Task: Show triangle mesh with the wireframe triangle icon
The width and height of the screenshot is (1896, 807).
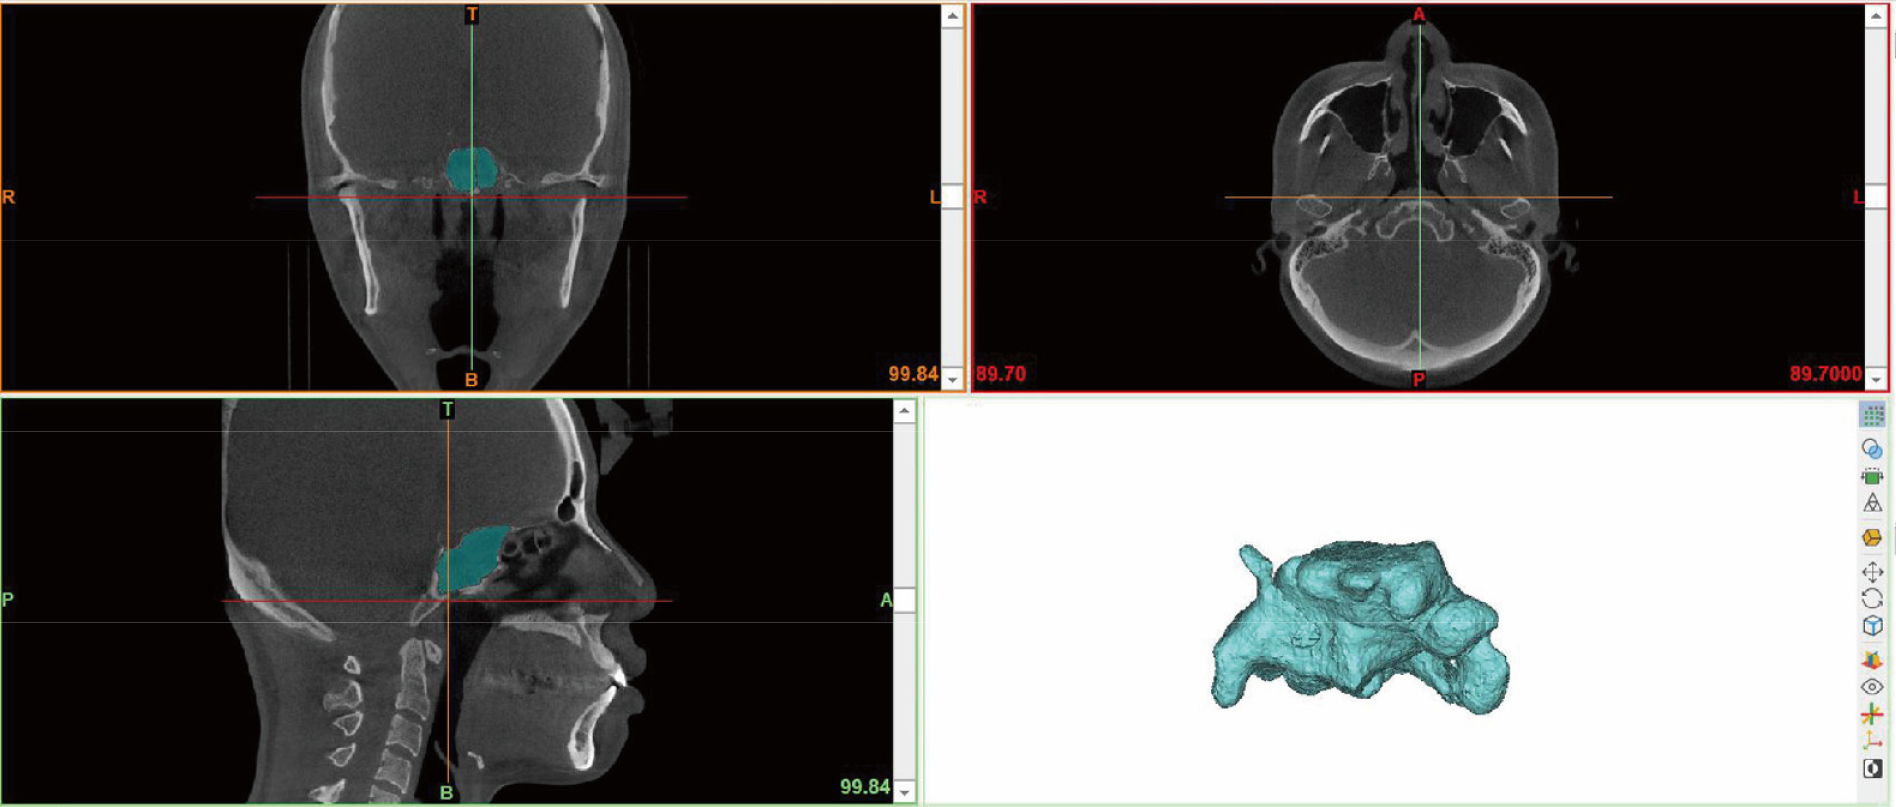Action: click(x=1872, y=503)
